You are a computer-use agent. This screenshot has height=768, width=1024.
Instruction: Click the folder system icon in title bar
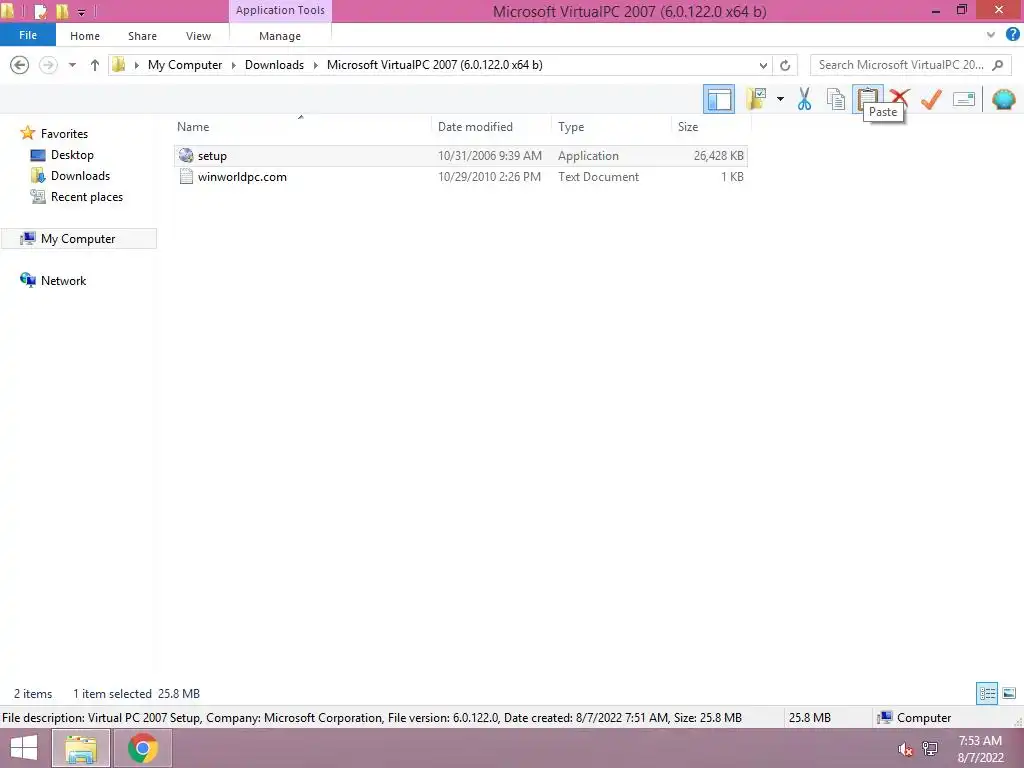pyautogui.click(x=7, y=11)
